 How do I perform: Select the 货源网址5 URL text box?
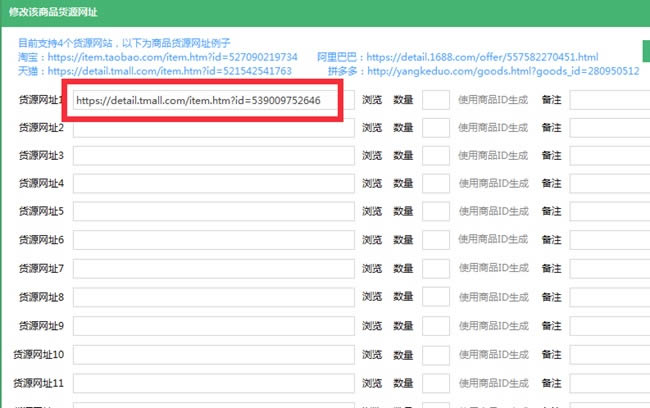[x=211, y=212]
